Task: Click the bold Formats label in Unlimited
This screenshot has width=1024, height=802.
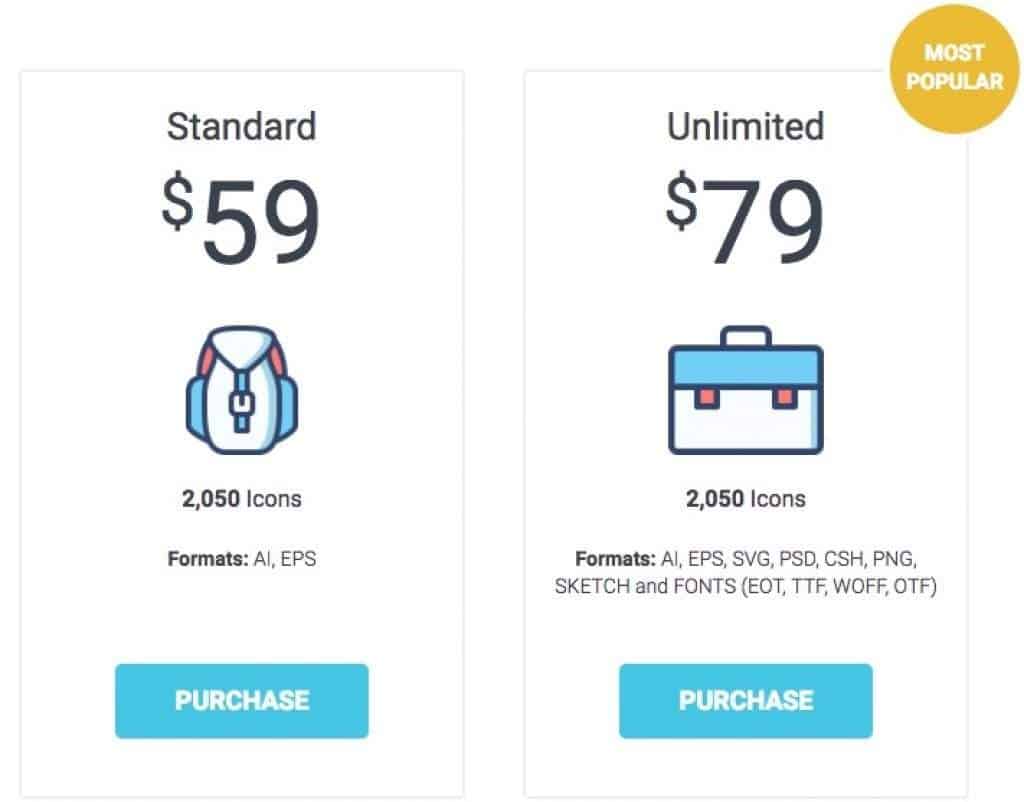Action: pos(614,559)
